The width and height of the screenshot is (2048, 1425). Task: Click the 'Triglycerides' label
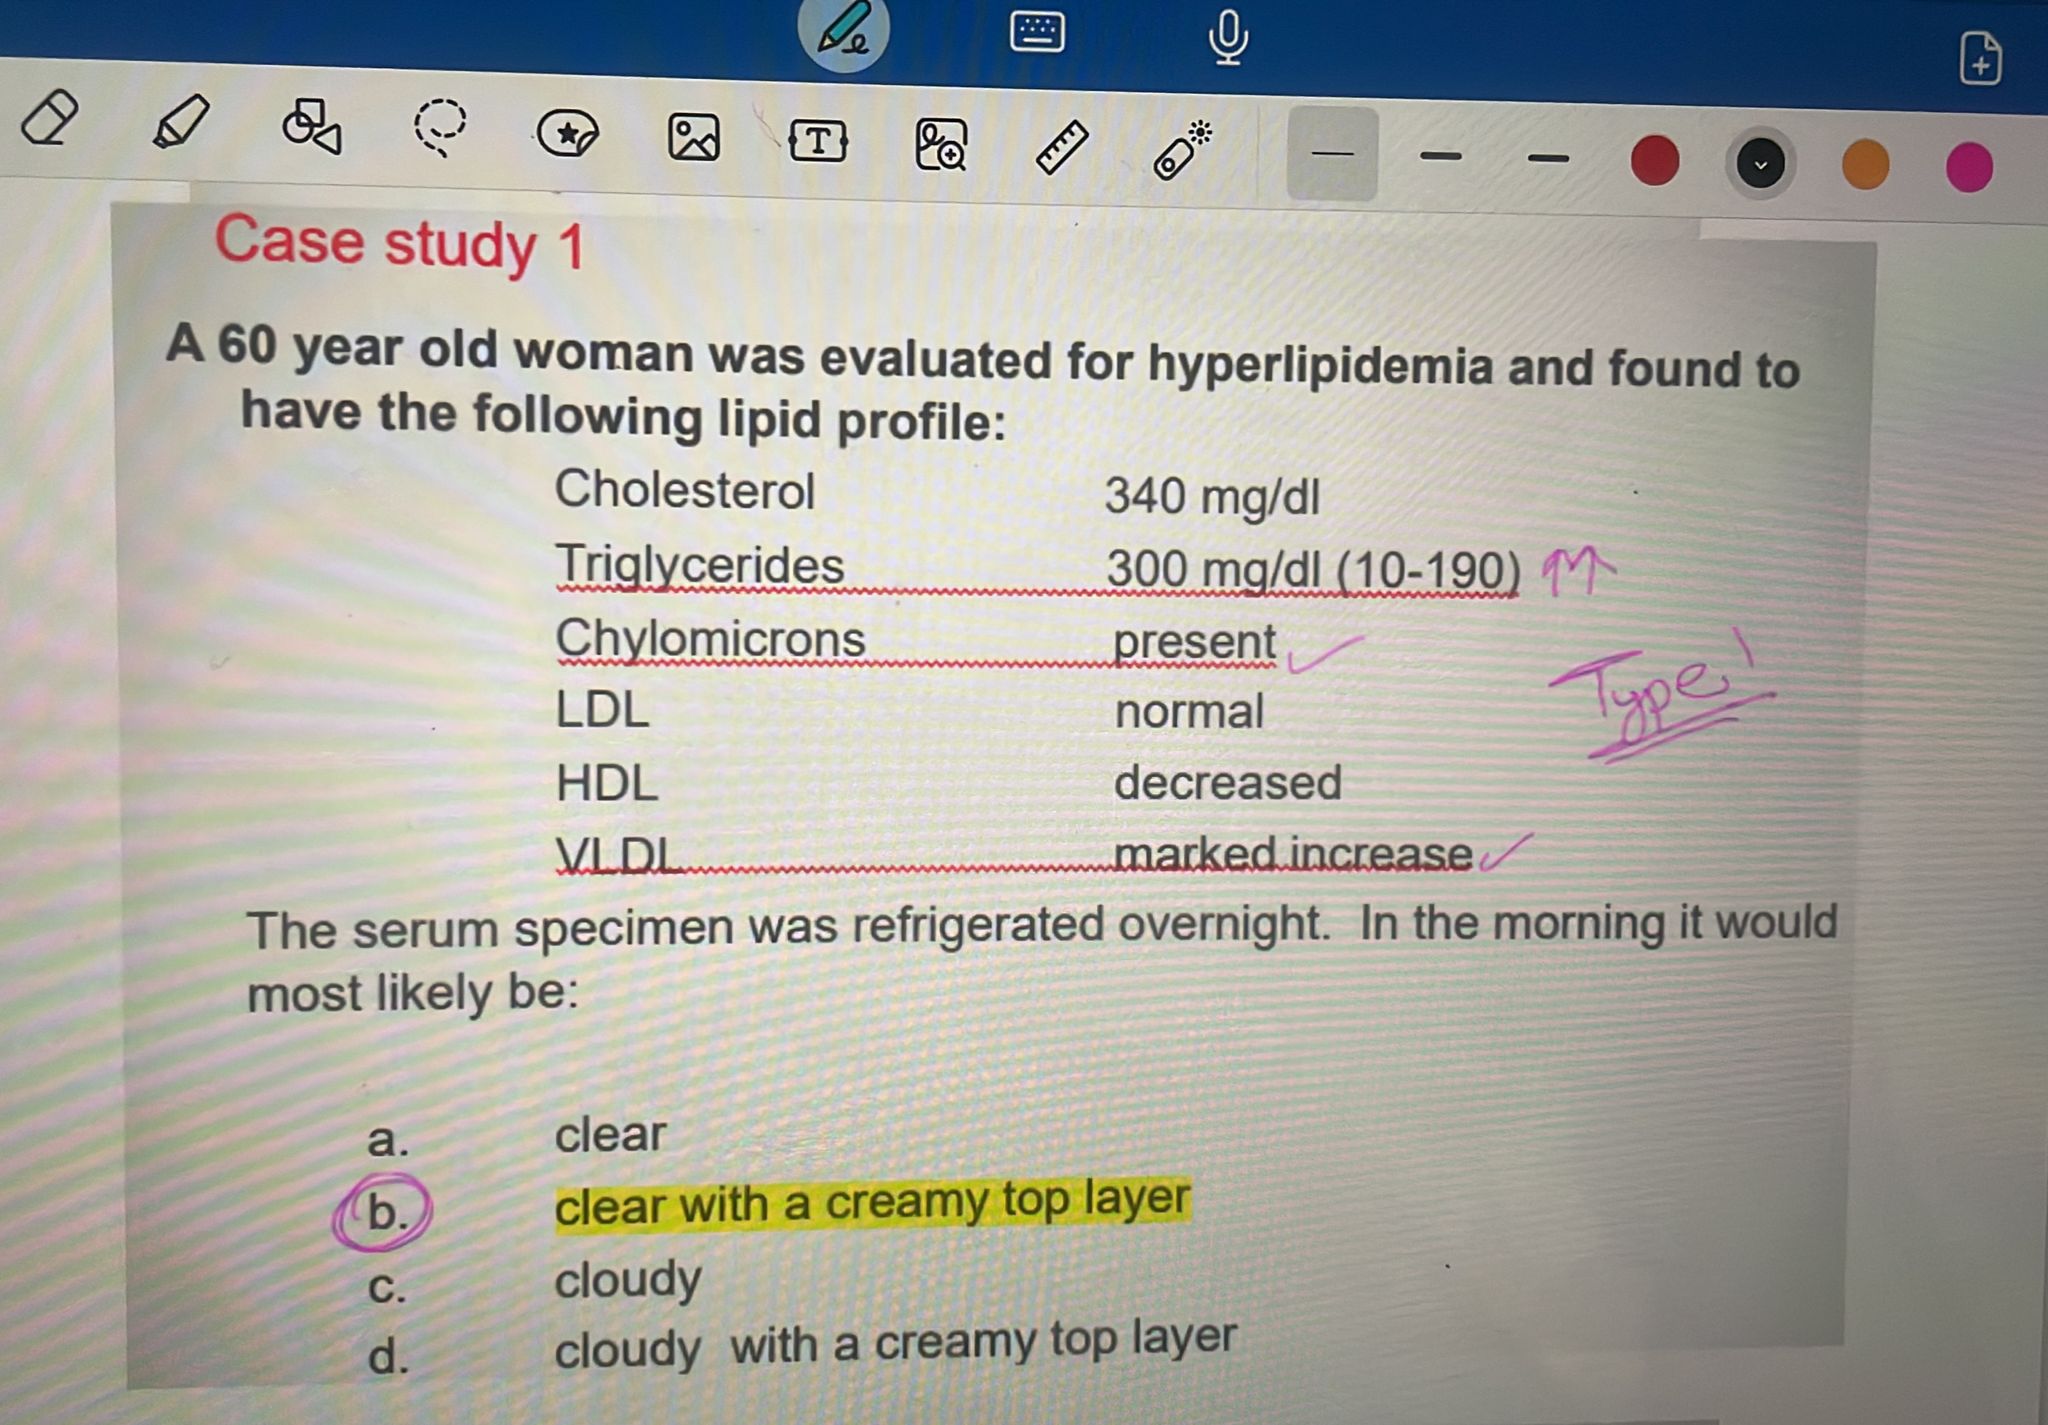[x=700, y=565]
